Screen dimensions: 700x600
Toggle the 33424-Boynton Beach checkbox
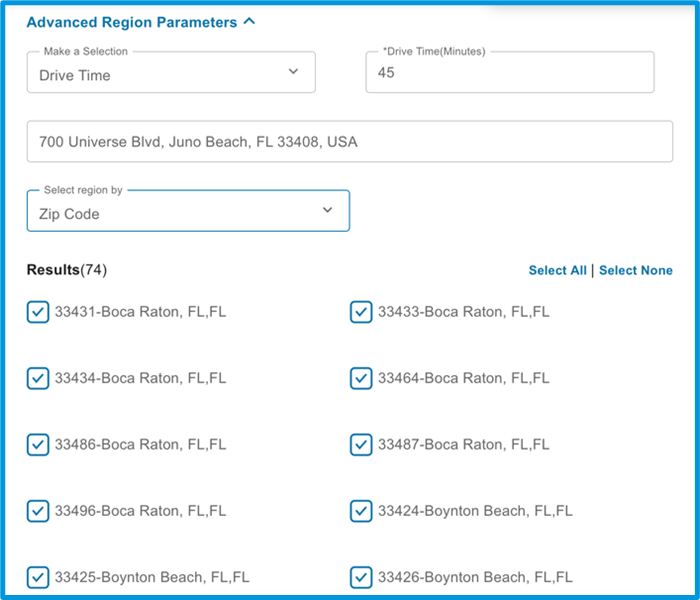point(361,511)
